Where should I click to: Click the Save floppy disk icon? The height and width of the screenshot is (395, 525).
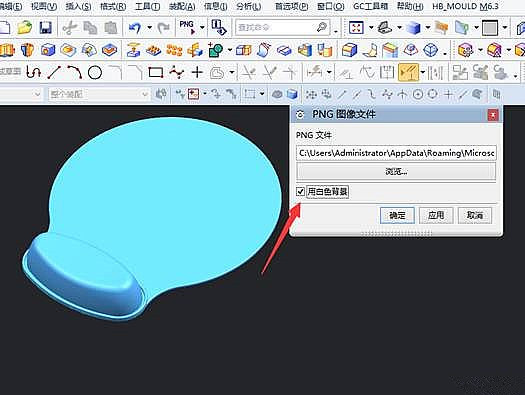pos(46,27)
